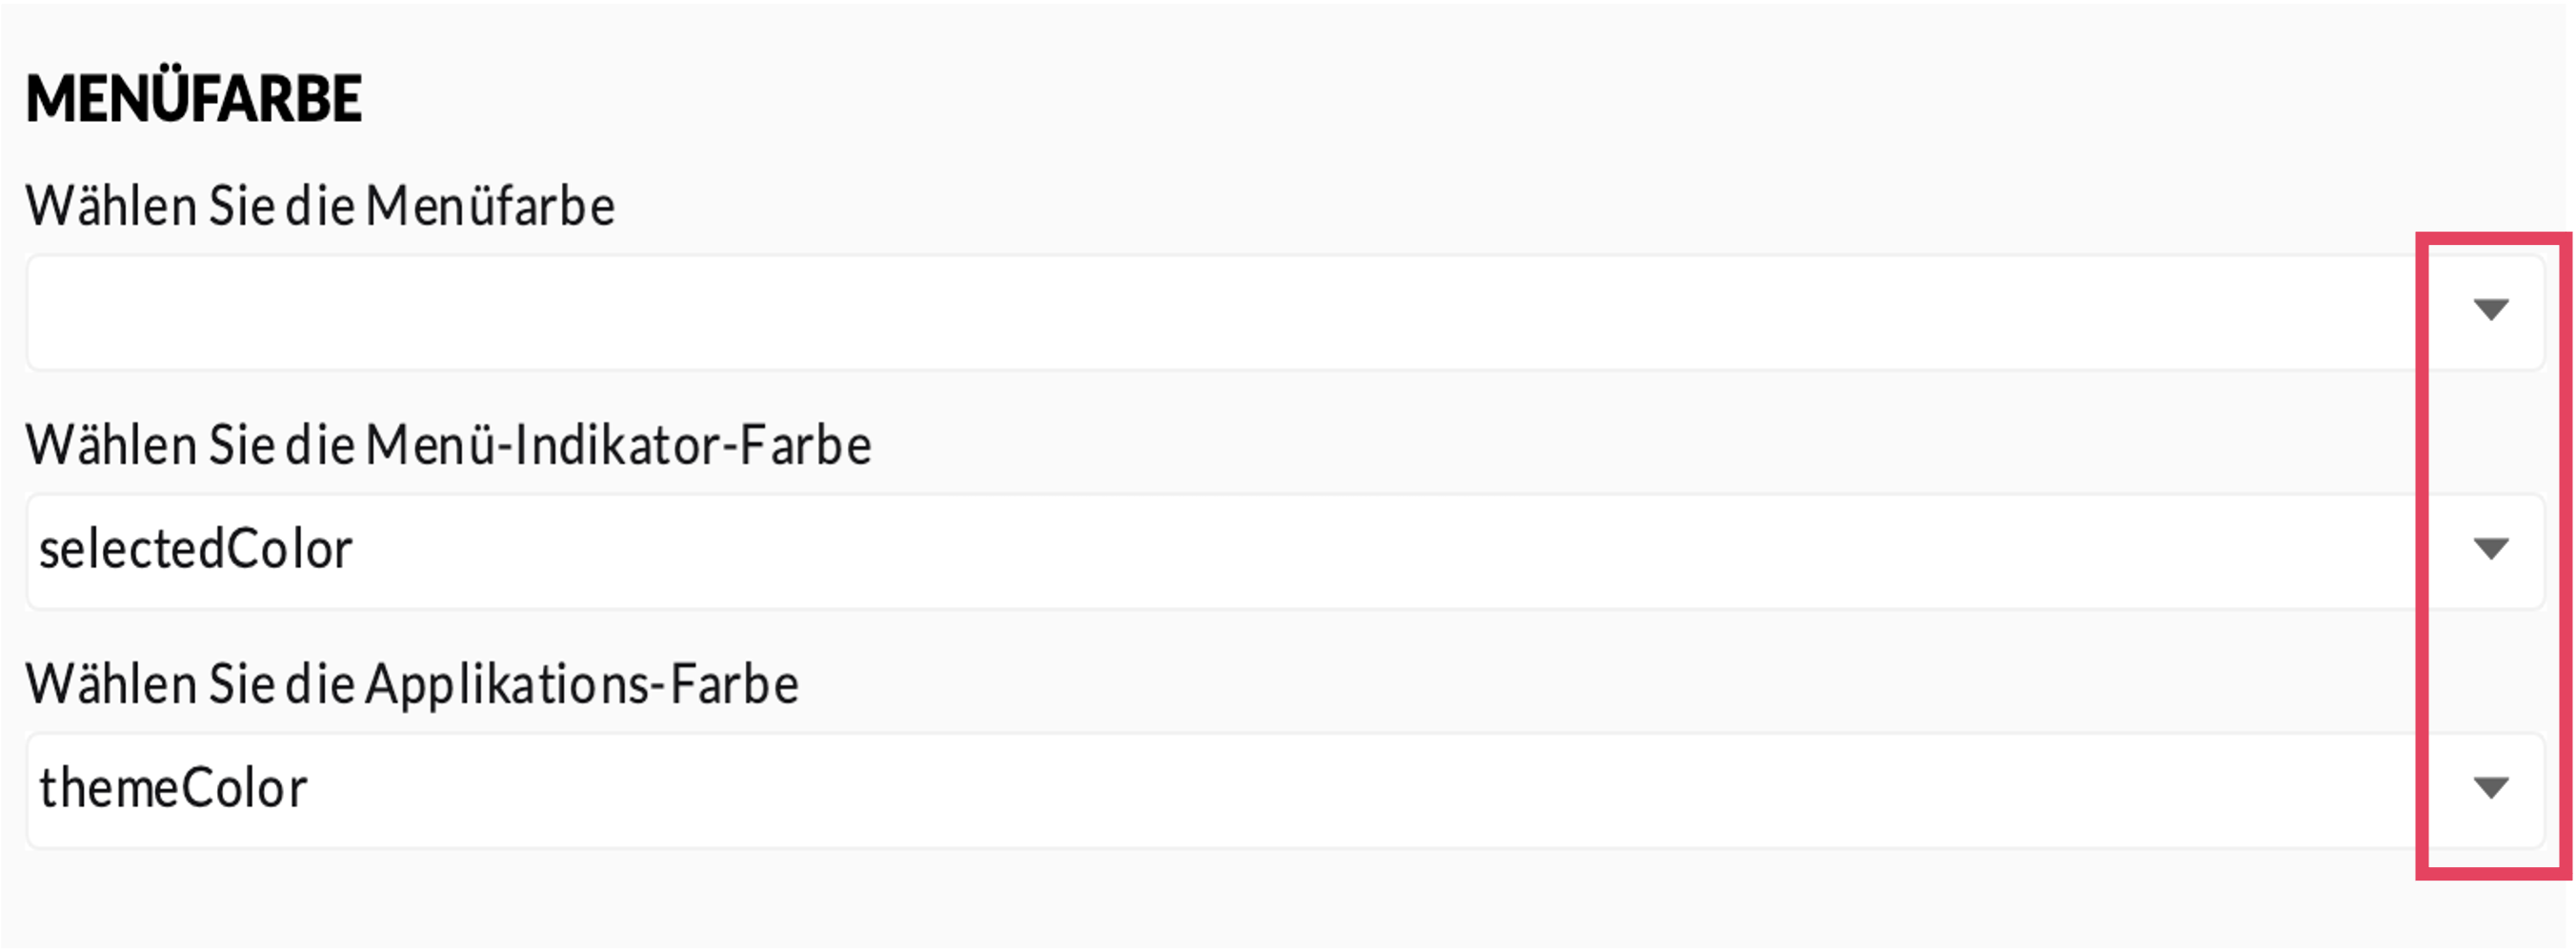Select the triangle icon beside selectedColor
2576x952 pixels.
click(2490, 549)
